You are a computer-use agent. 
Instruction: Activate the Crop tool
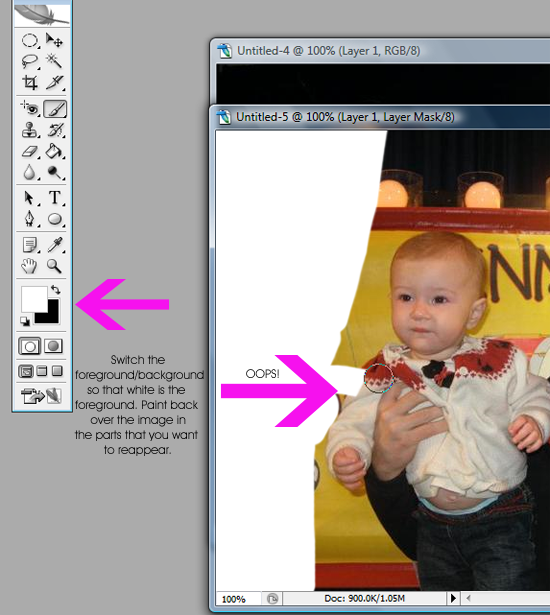[x=30, y=83]
